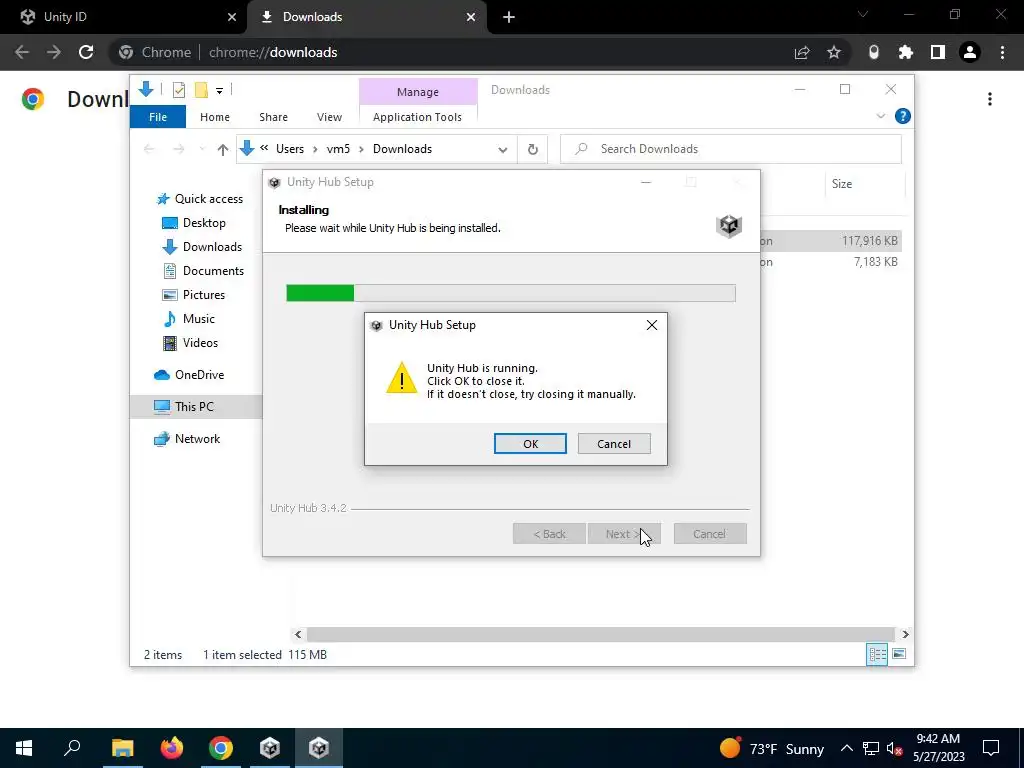Click the Explorer help question mark icon
The width and height of the screenshot is (1024, 768).
903,116
